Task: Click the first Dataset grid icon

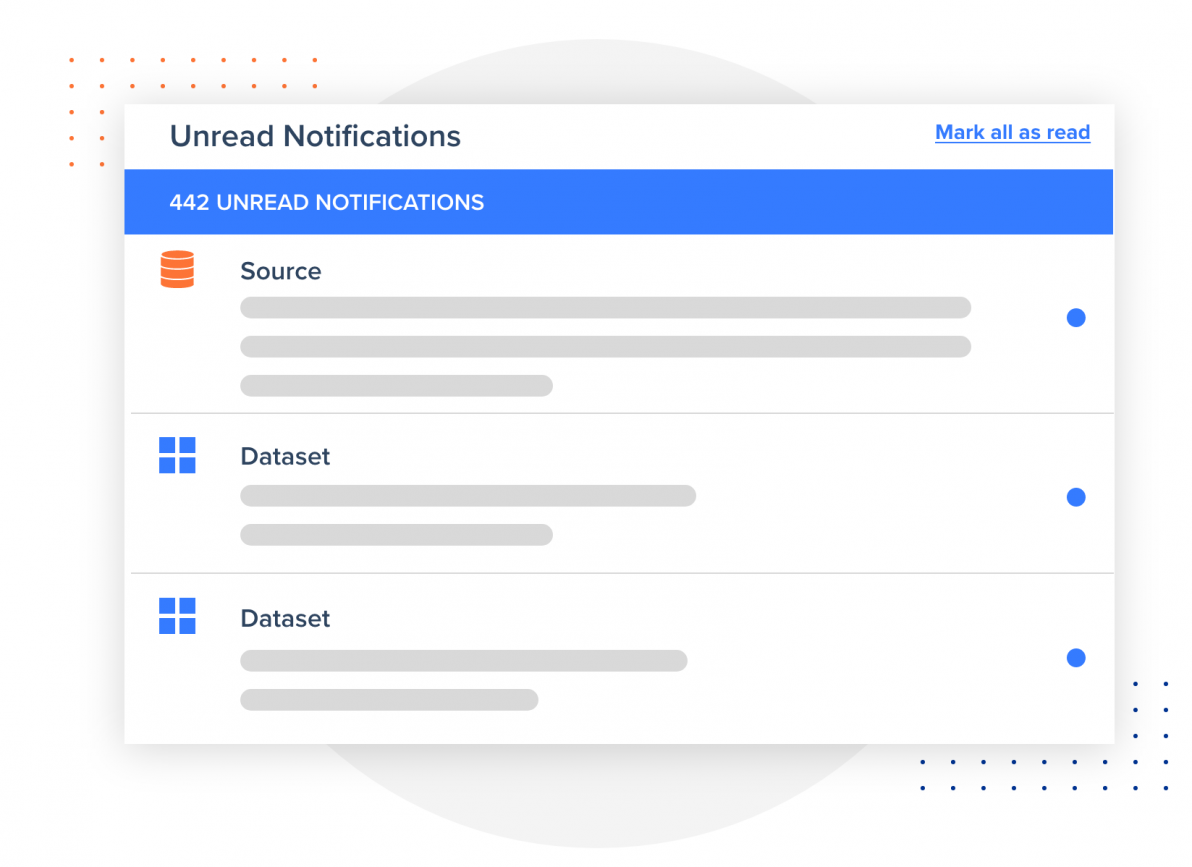Action: tap(177, 455)
